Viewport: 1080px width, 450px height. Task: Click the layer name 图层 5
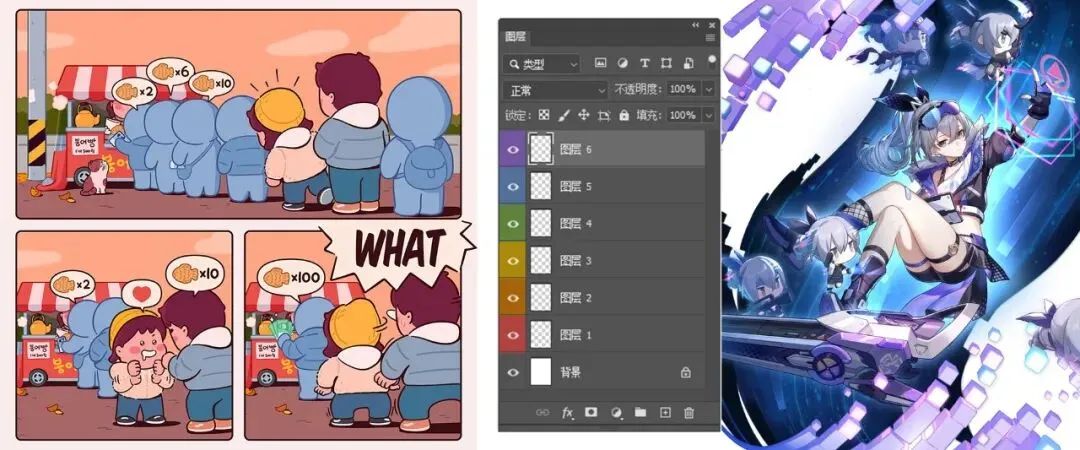pos(577,186)
